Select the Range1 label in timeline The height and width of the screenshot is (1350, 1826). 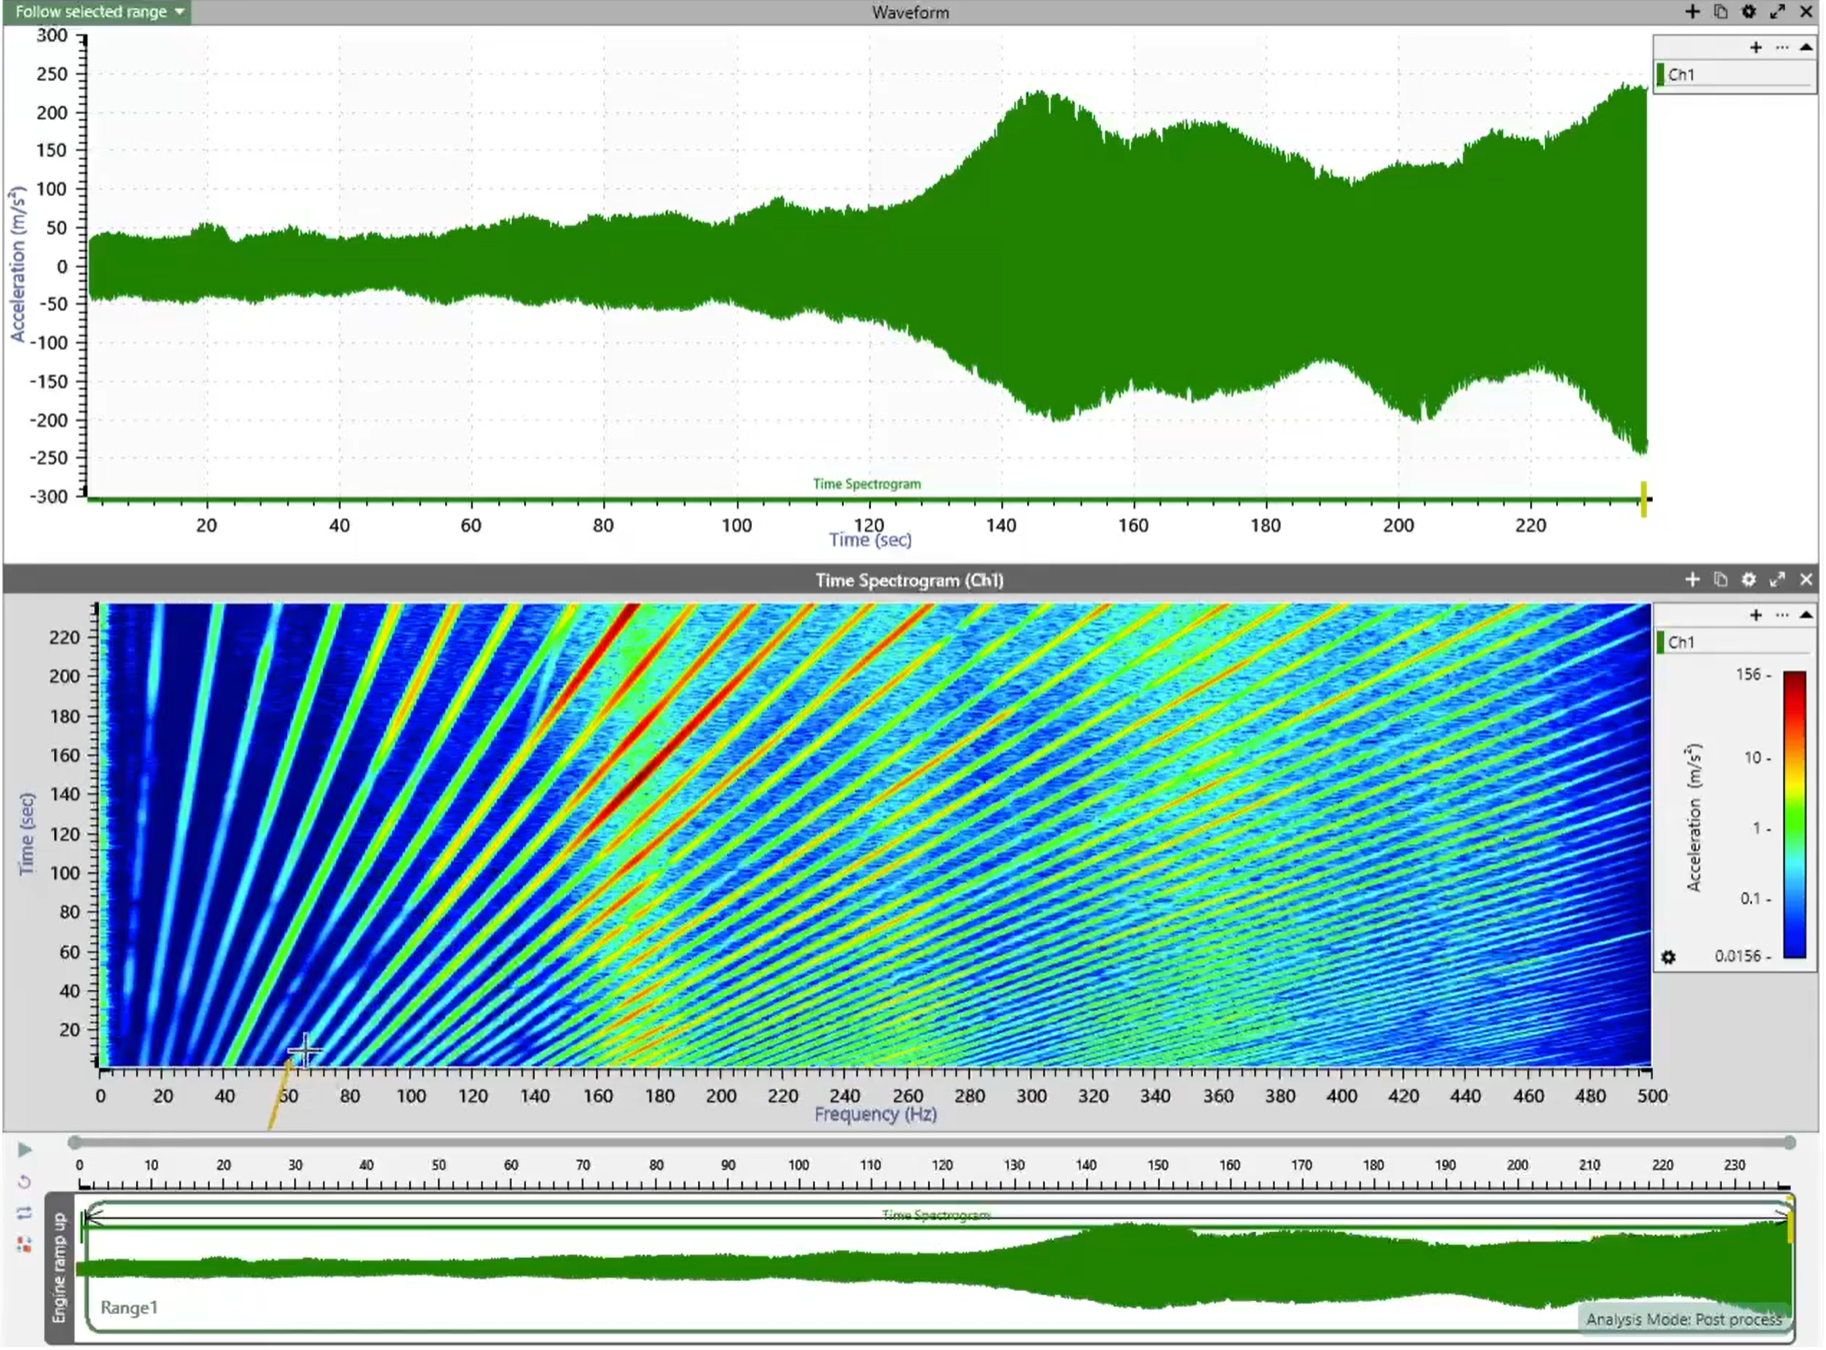129,1309
